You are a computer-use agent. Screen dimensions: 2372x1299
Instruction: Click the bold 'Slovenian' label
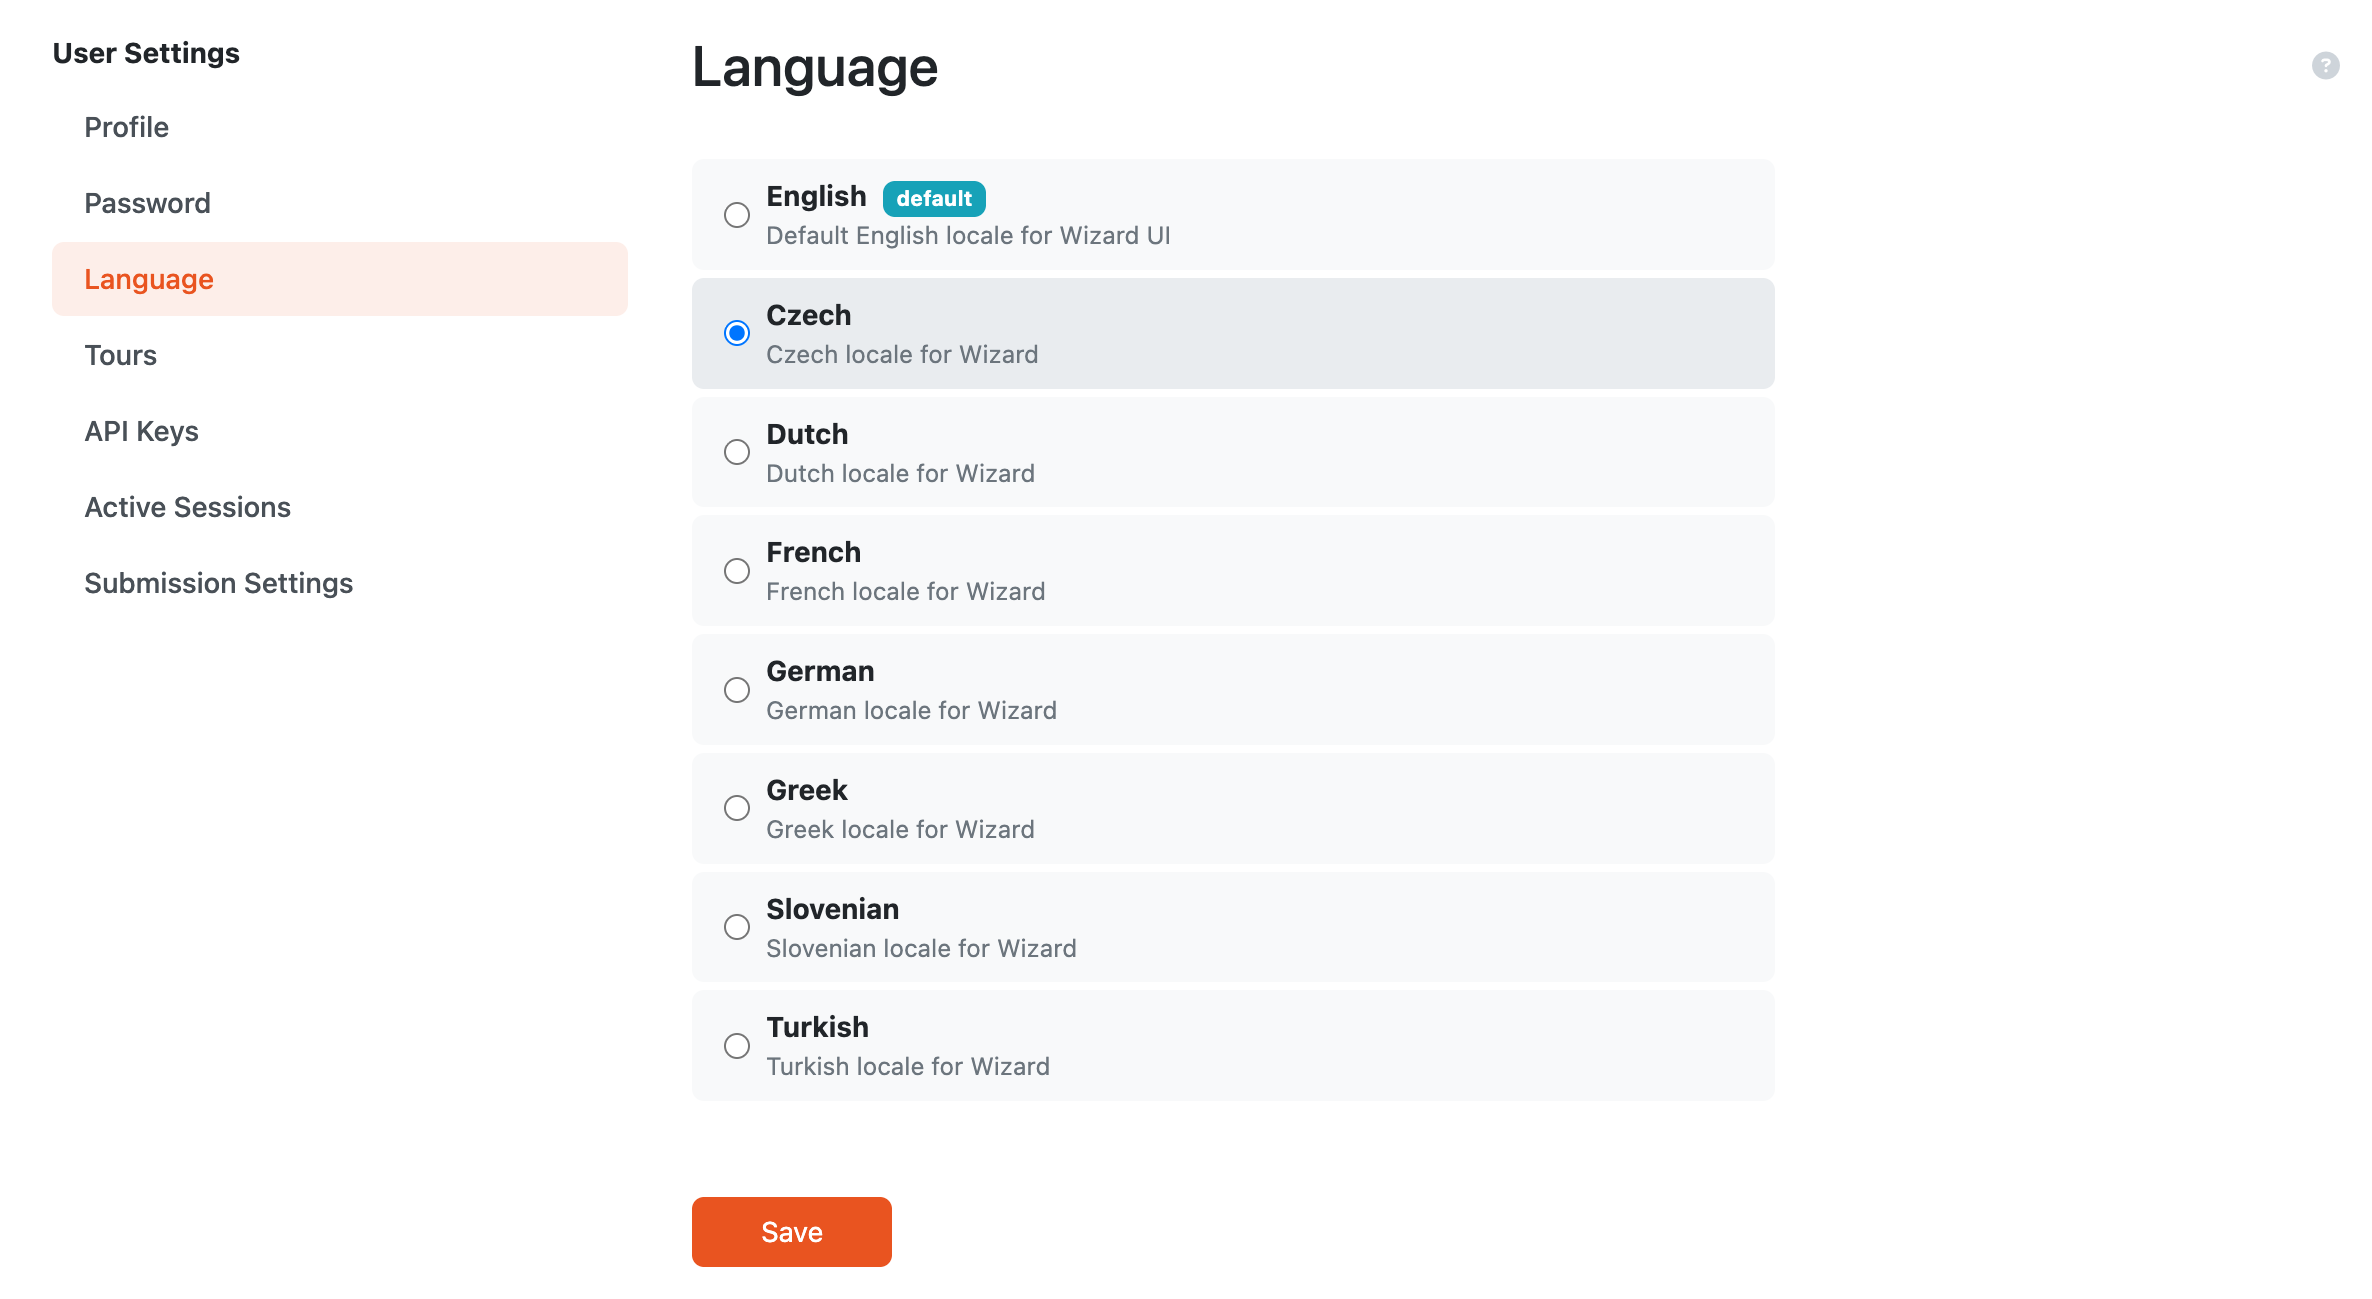tap(833, 909)
